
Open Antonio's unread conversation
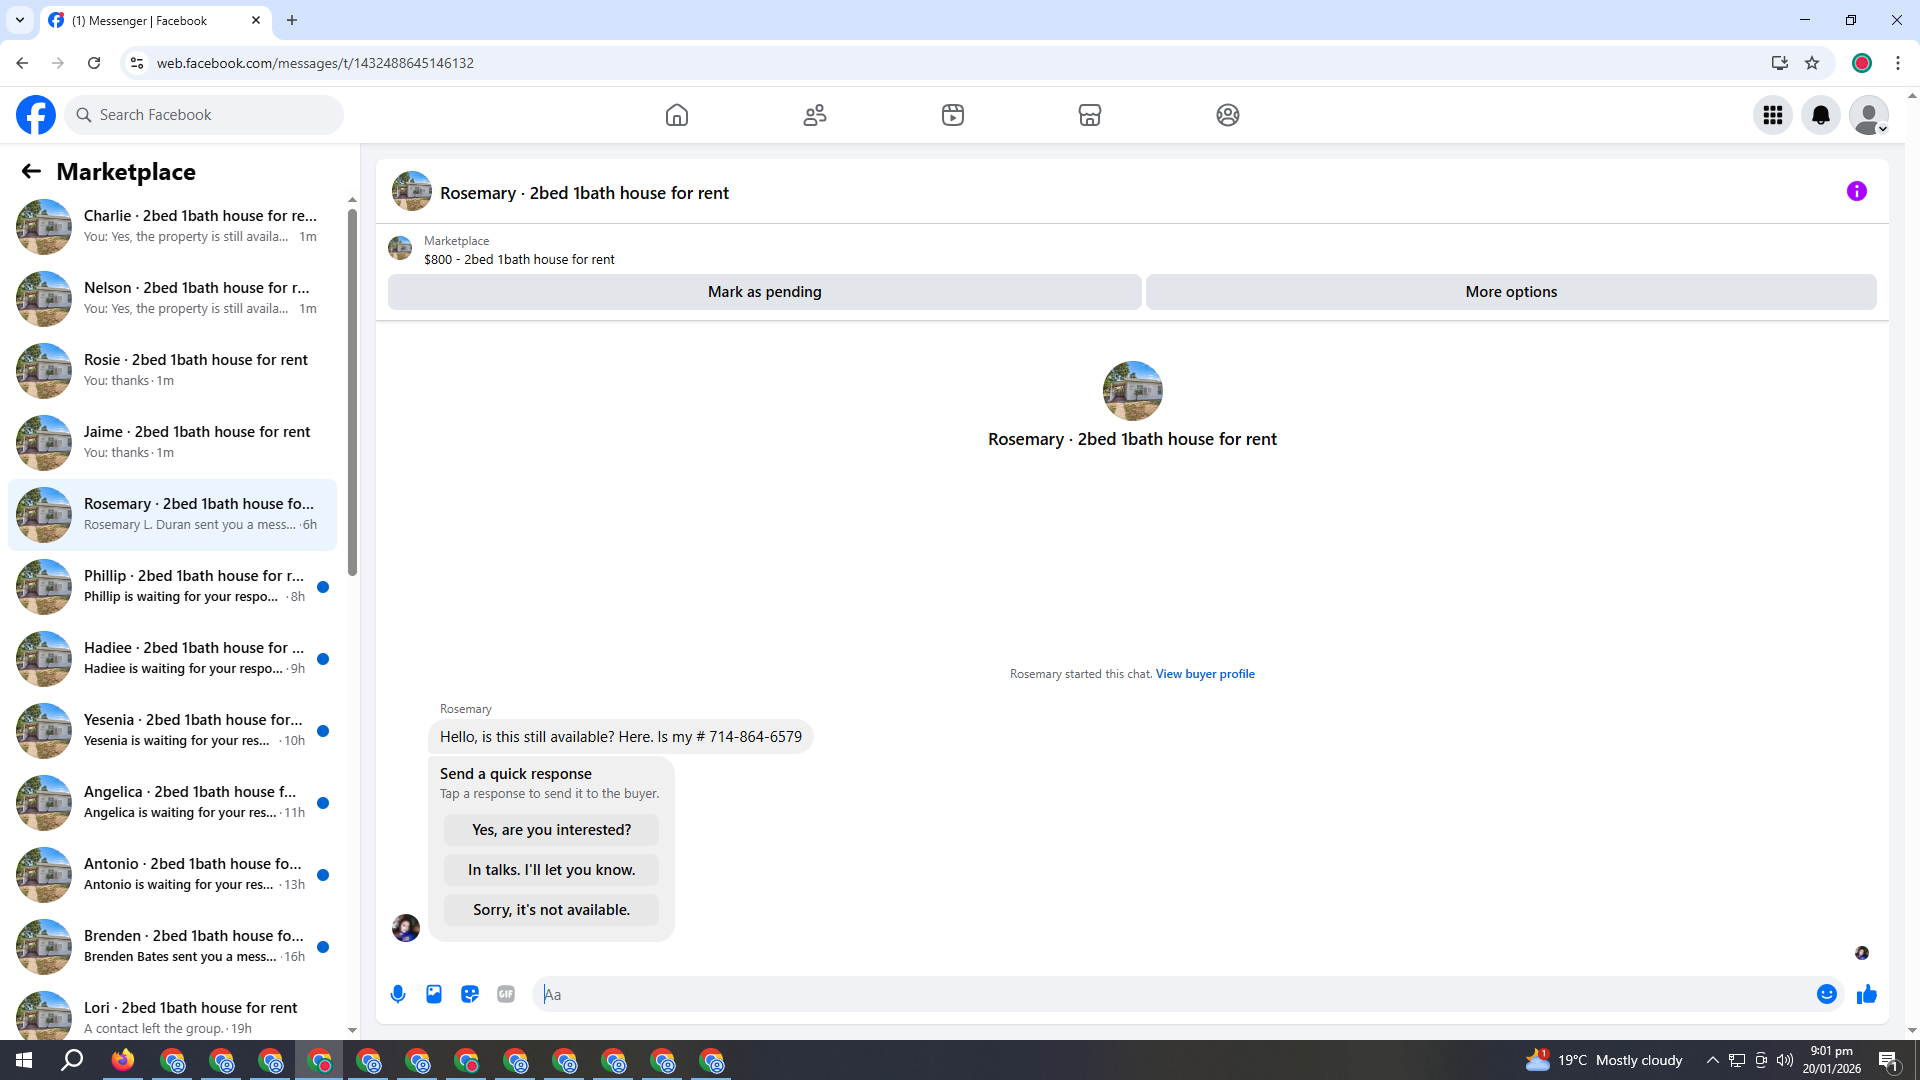coord(172,875)
